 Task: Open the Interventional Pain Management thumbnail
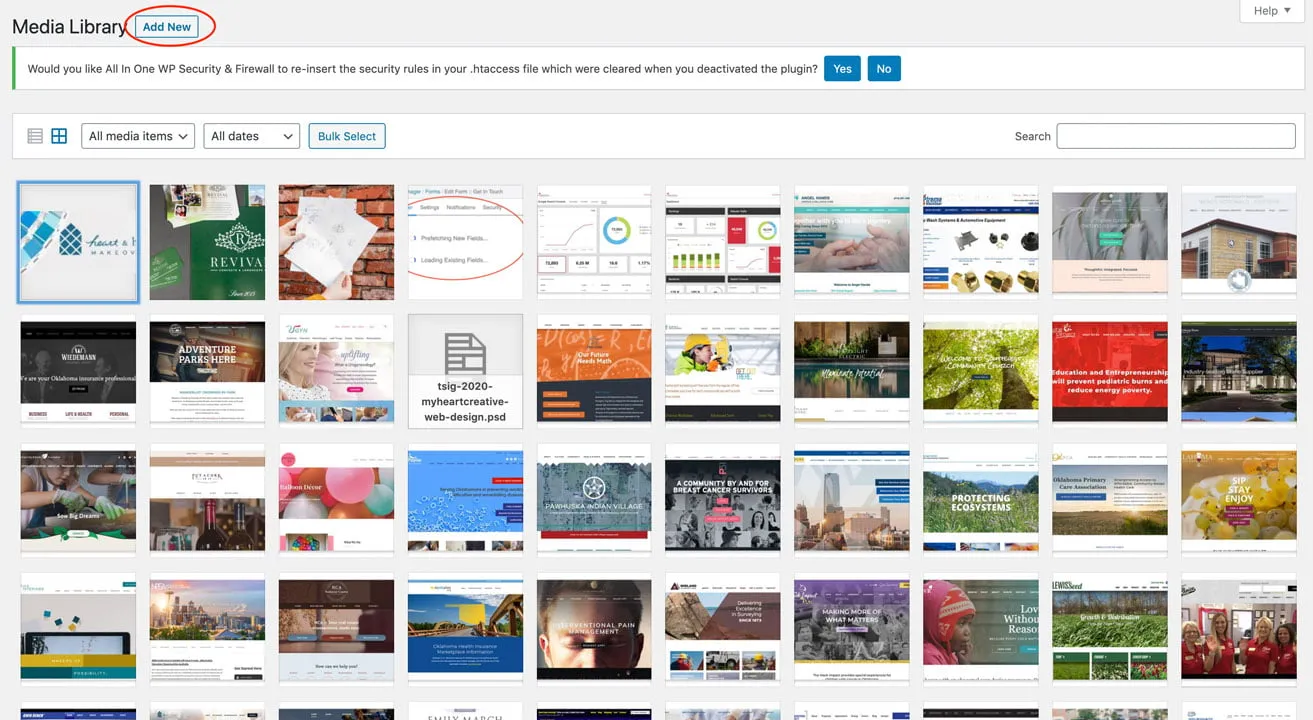tap(594, 629)
